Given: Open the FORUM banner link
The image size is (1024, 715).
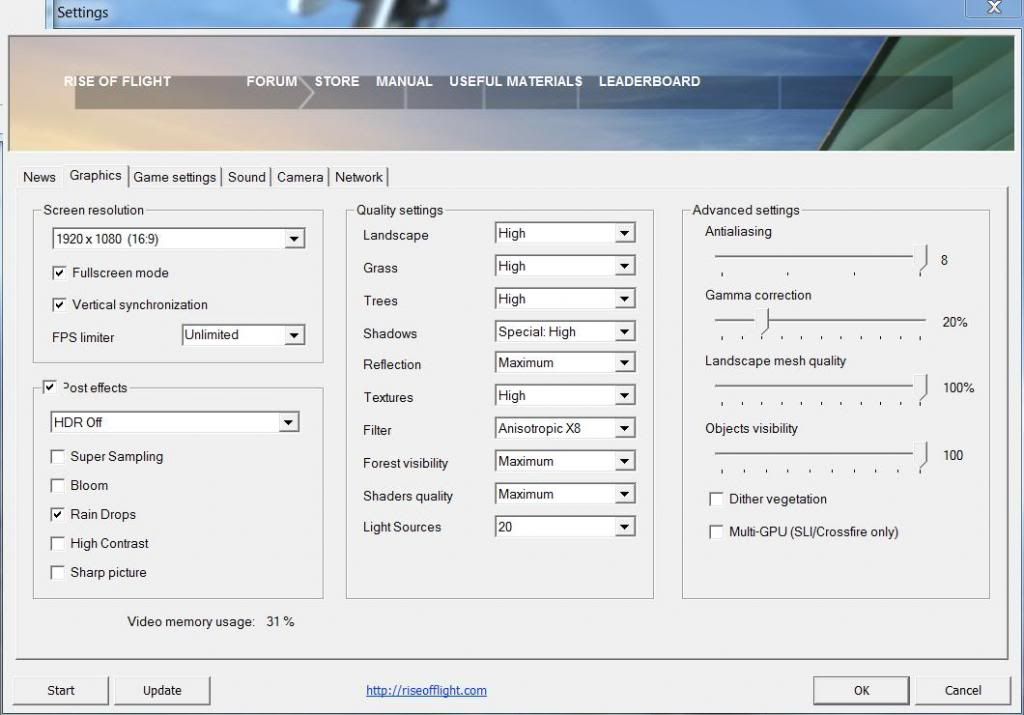Looking at the screenshot, I should 272,82.
